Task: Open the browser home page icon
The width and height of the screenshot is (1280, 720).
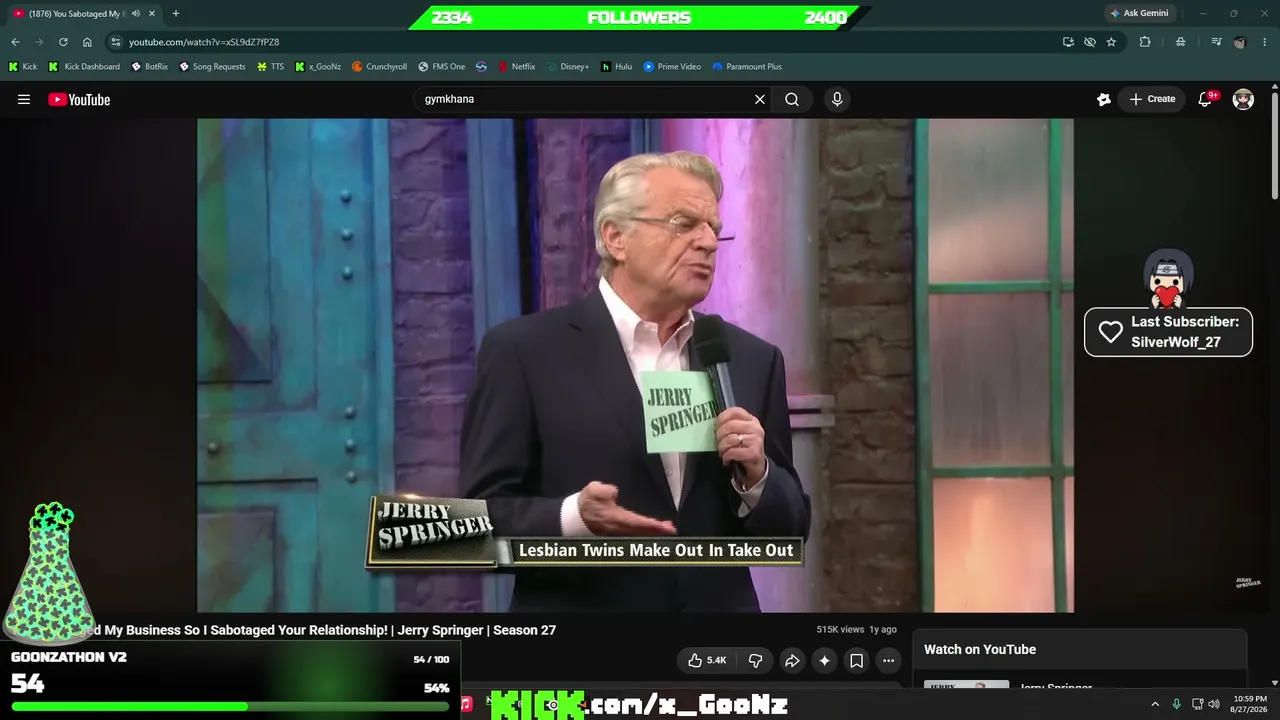Action: (87, 42)
